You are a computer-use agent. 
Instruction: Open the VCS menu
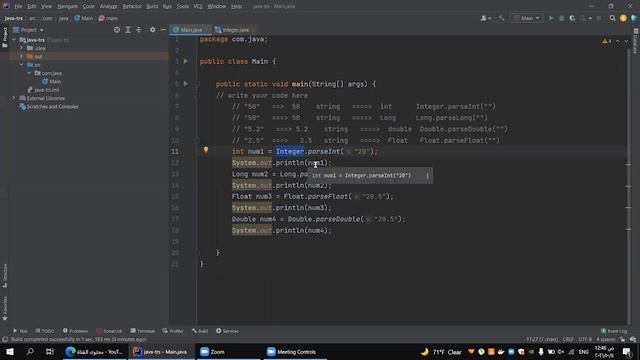[x=198, y=6]
